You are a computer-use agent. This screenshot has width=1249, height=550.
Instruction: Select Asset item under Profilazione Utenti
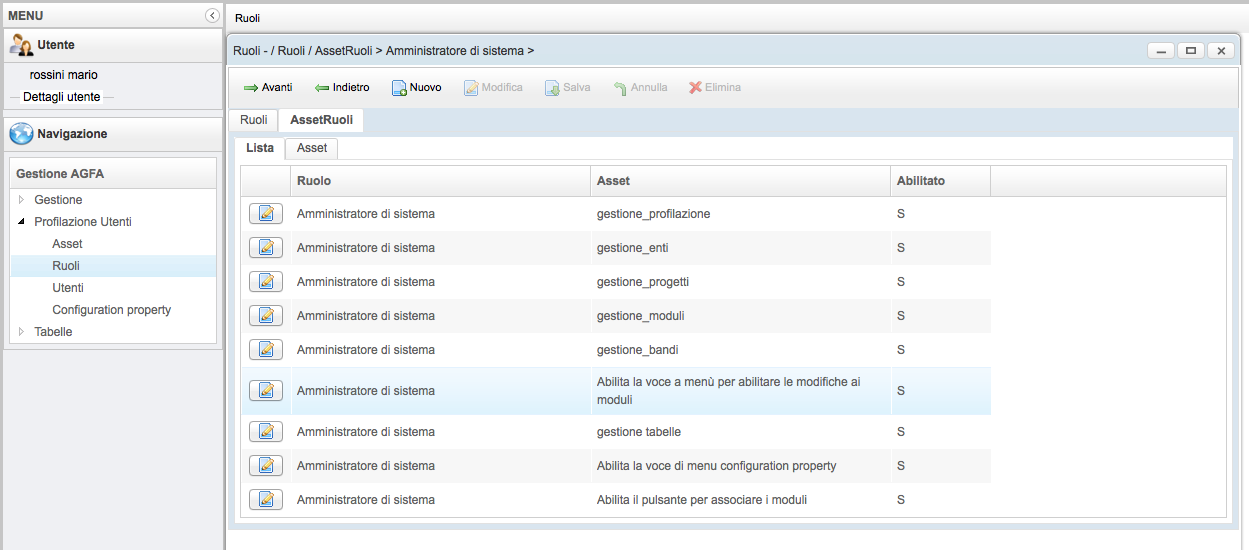[67, 244]
